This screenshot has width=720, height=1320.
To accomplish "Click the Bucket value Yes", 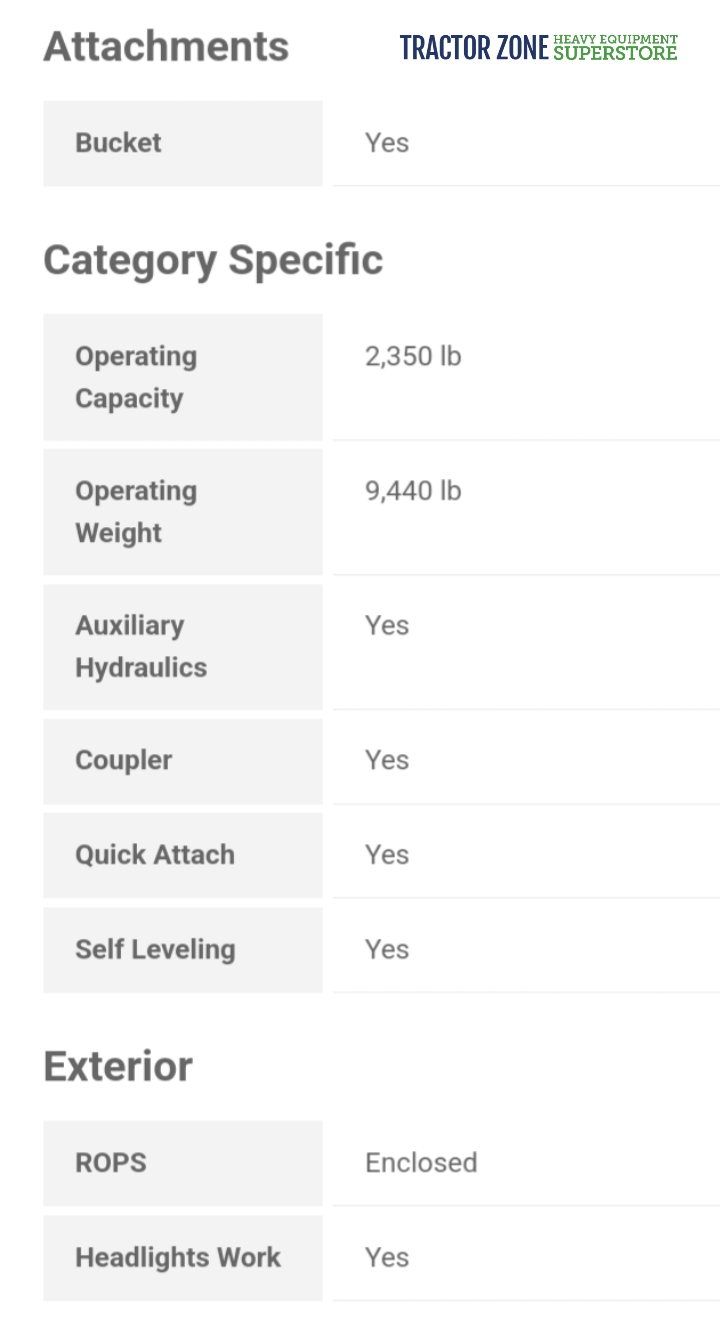I will [x=387, y=143].
